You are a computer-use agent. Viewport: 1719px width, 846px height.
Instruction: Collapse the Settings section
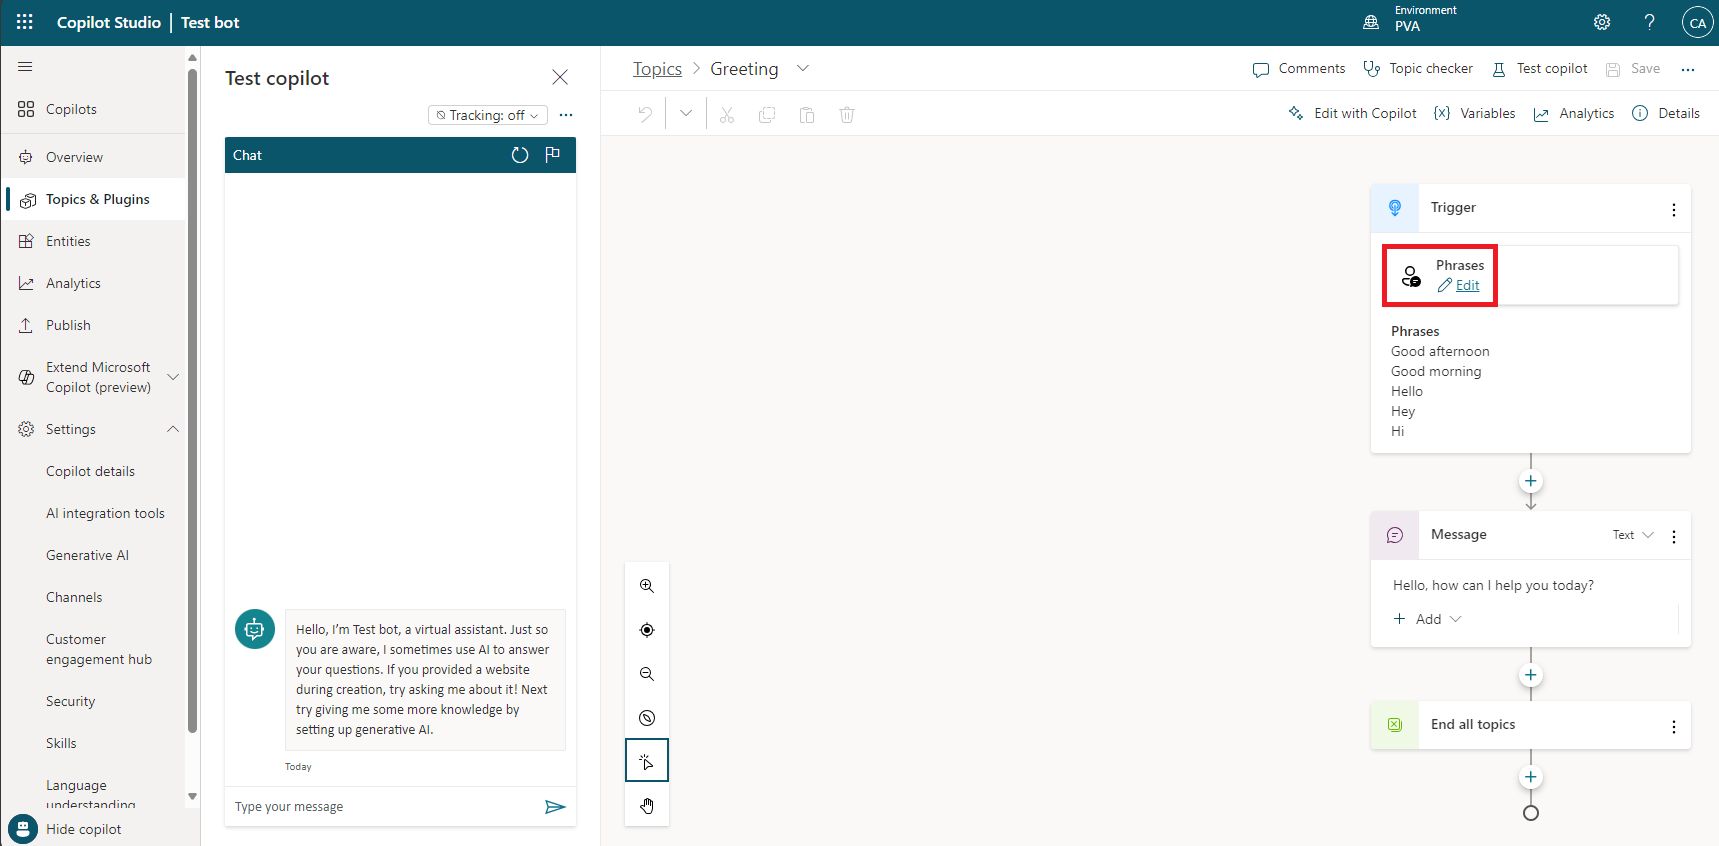click(173, 429)
